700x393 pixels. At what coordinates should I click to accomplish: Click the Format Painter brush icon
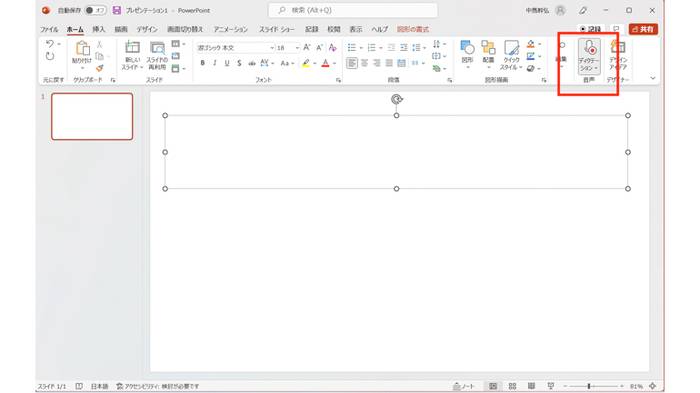point(100,68)
